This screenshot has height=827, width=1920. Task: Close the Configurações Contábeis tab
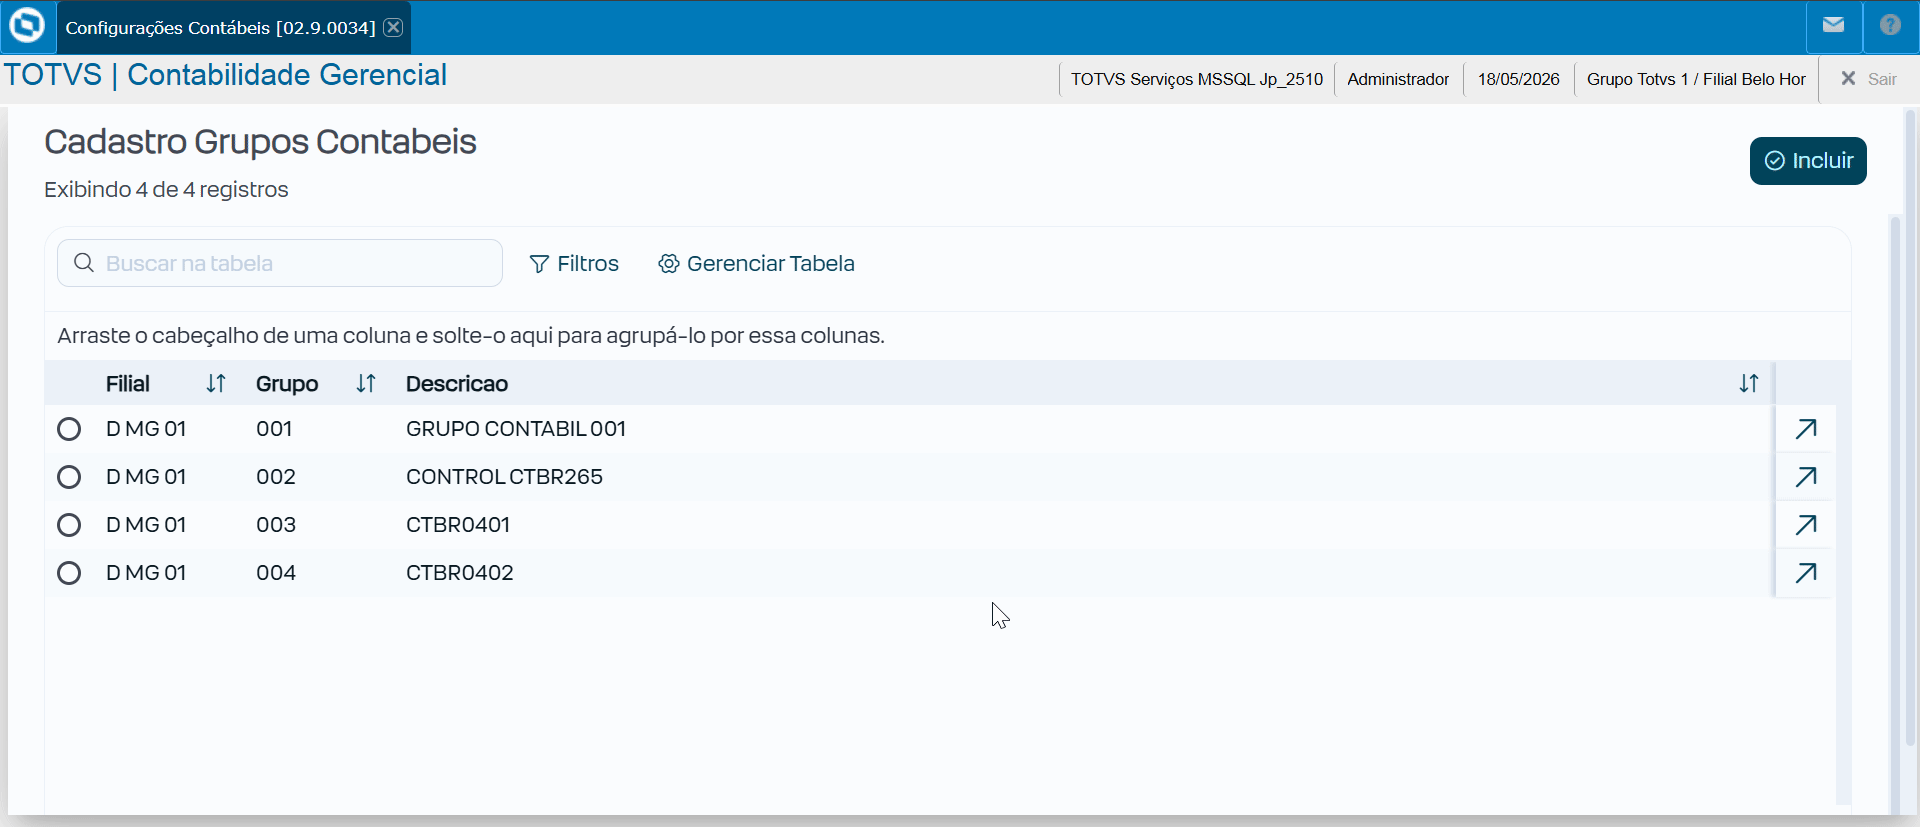[x=394, y=27]
